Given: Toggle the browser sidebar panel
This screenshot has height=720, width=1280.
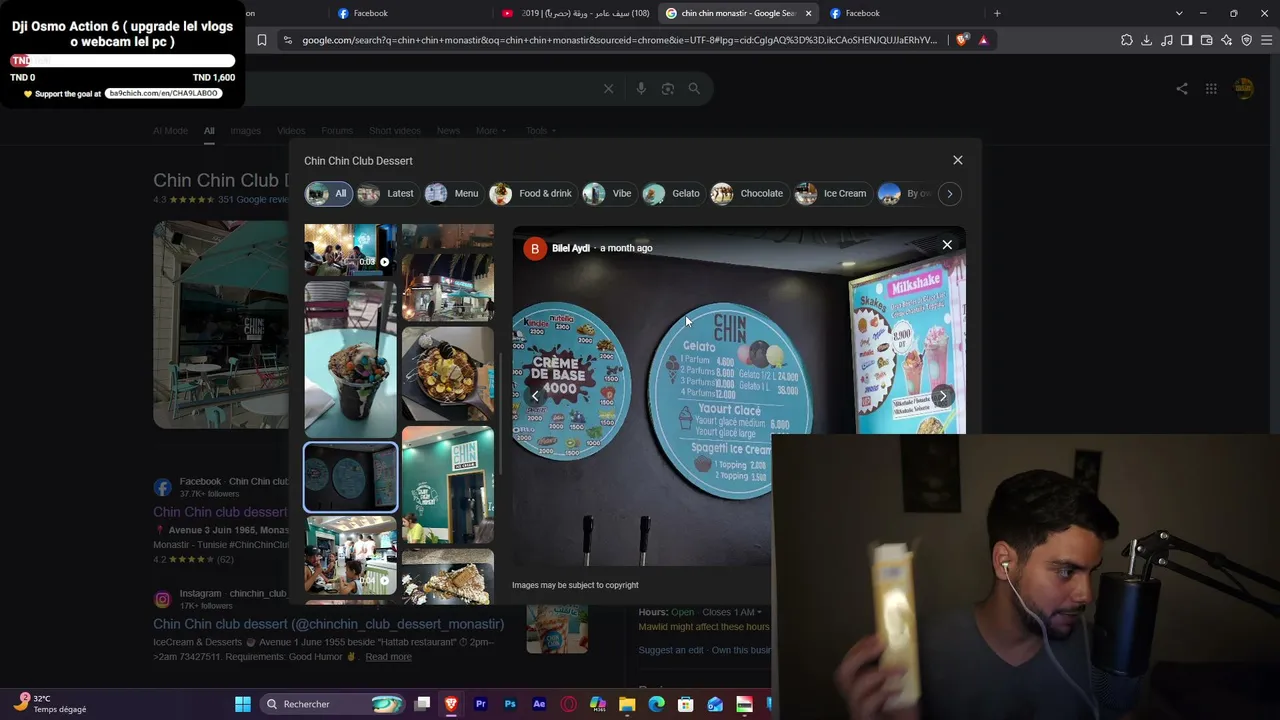Looking at the screenshot, I should [x=1187, y=40].
